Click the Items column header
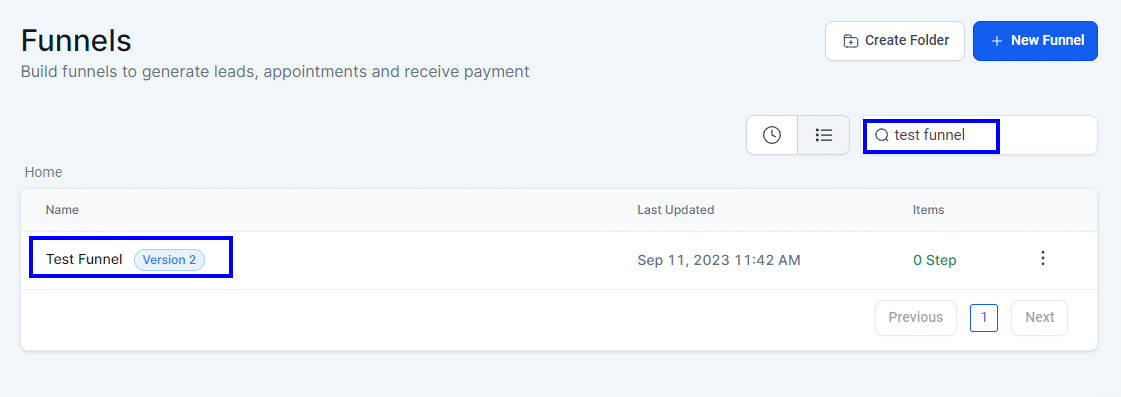The width and height of the screenshot is (1121, 397). coord(929,210)
